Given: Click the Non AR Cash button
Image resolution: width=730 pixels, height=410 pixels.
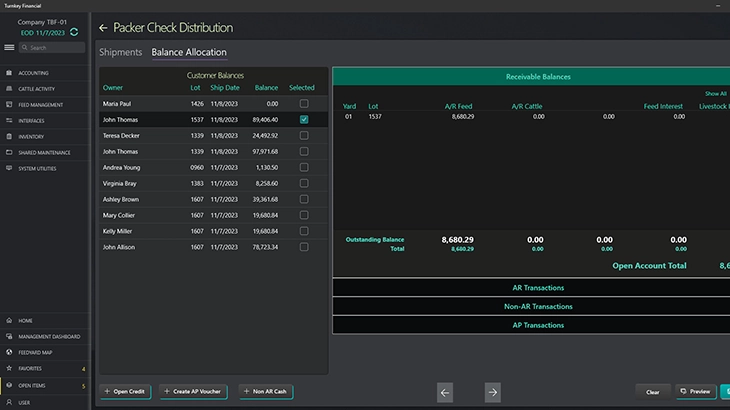Looking at the screenshot, I should point(265,391).
